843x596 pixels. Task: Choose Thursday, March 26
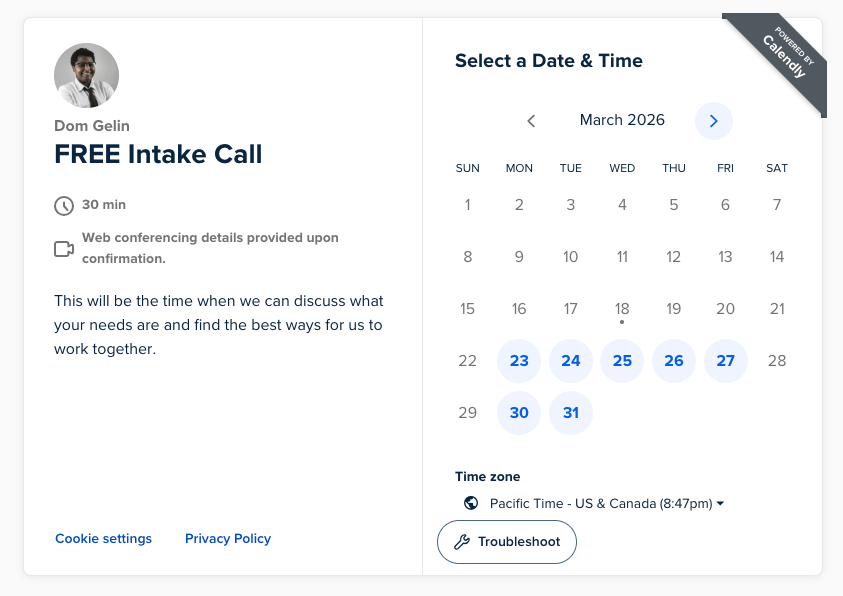674,361
